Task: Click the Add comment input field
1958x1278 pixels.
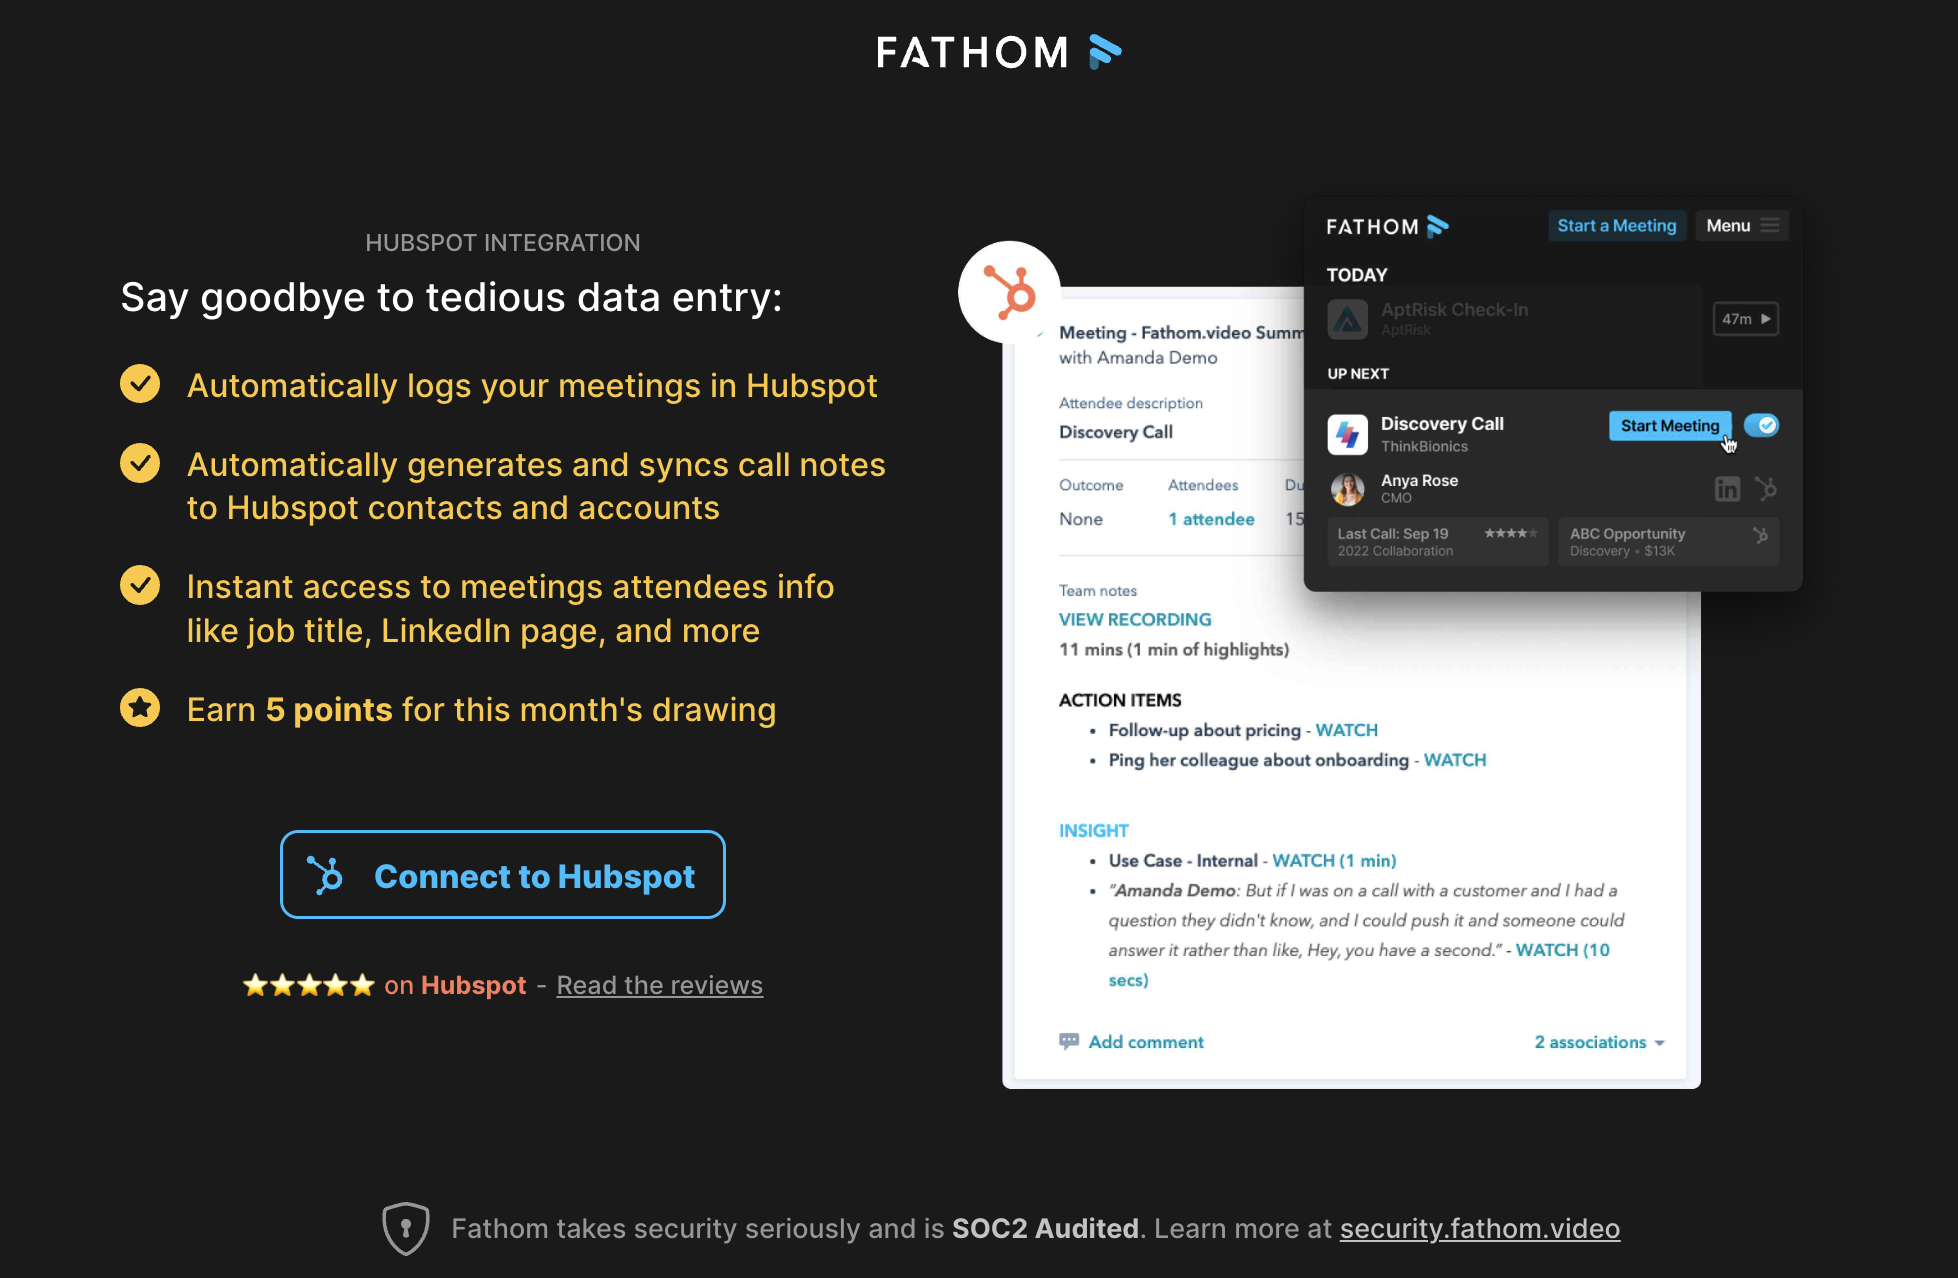Action: [x=1143, y=1041]
